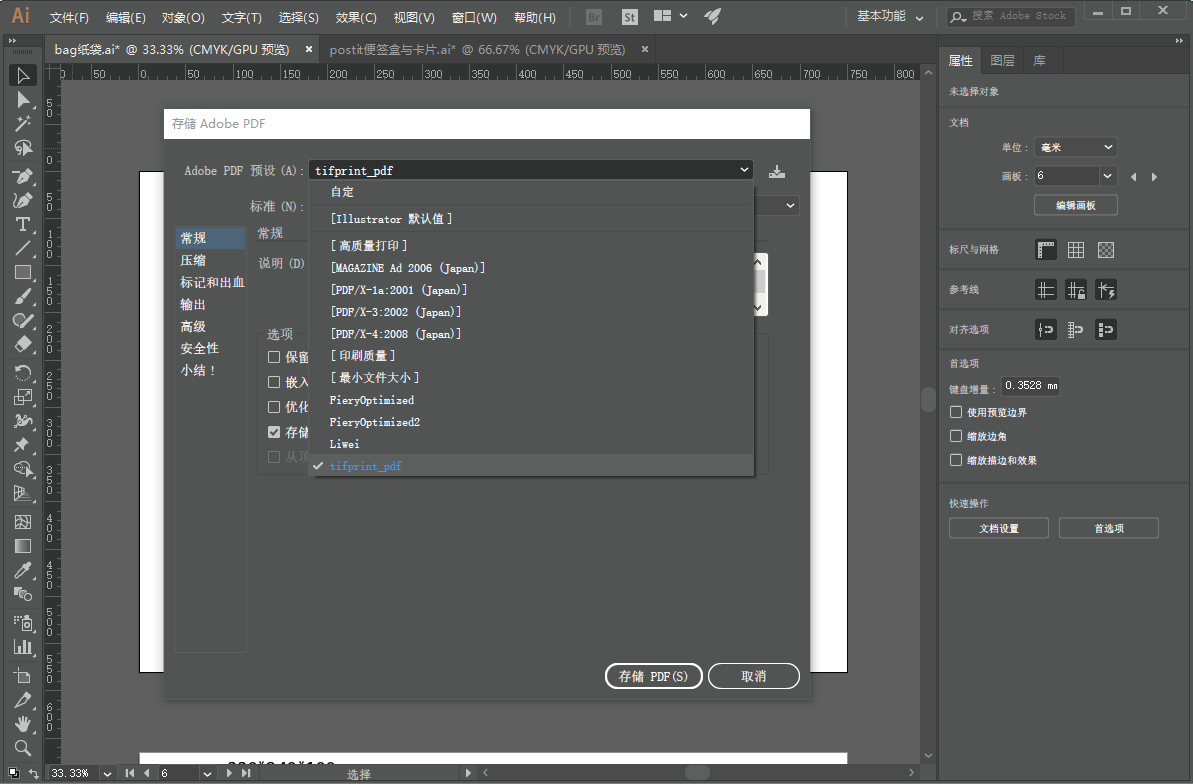Select the Magic Wand tool
Image resolution: width=1193 pixels, height=784 pixels.
click(23, 123)
